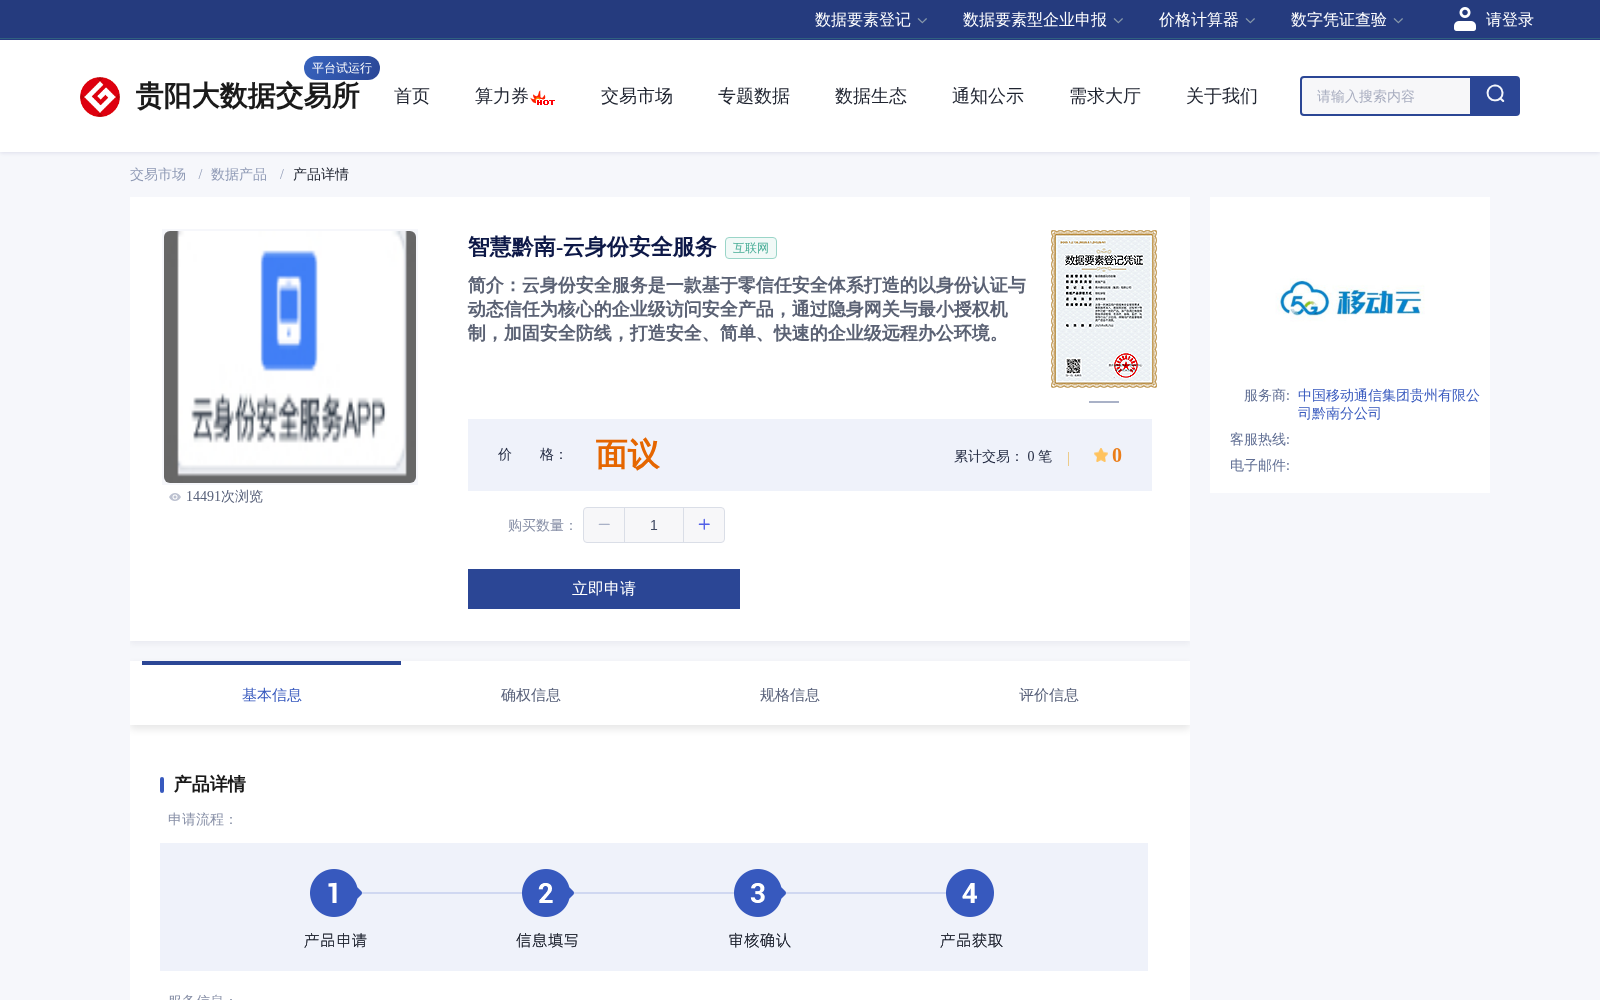
Task: Increase purchase quantity with plus button
Action: coord(704,525)
